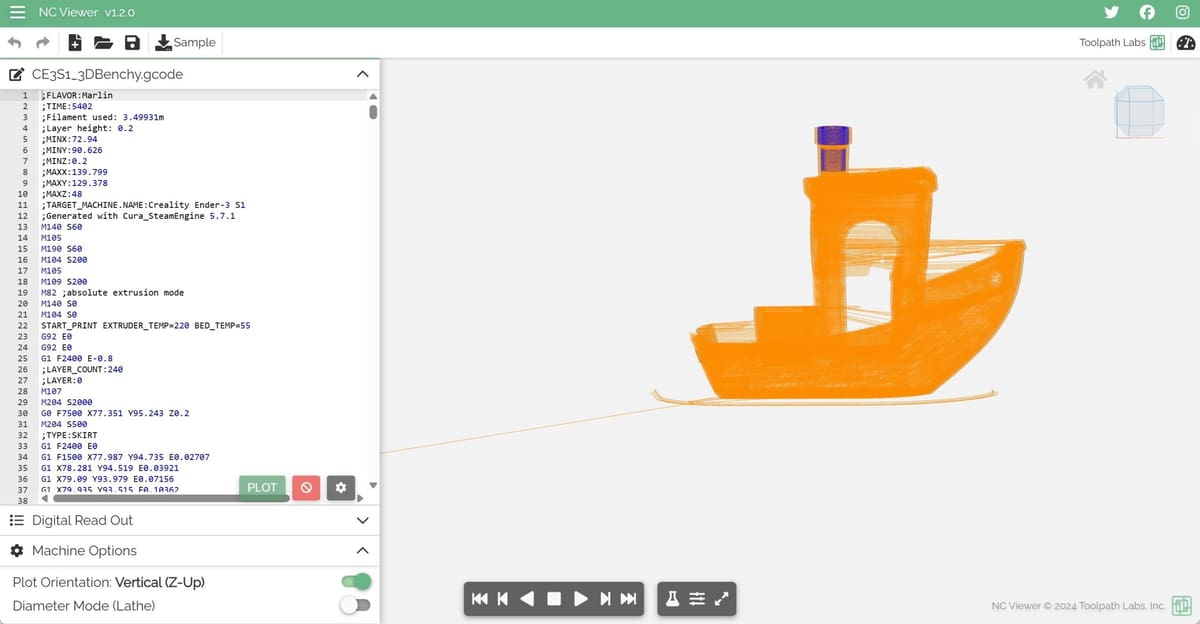The image size is (1200, 624).
Task: Click the flask lab tools icon
Action: 672,599
